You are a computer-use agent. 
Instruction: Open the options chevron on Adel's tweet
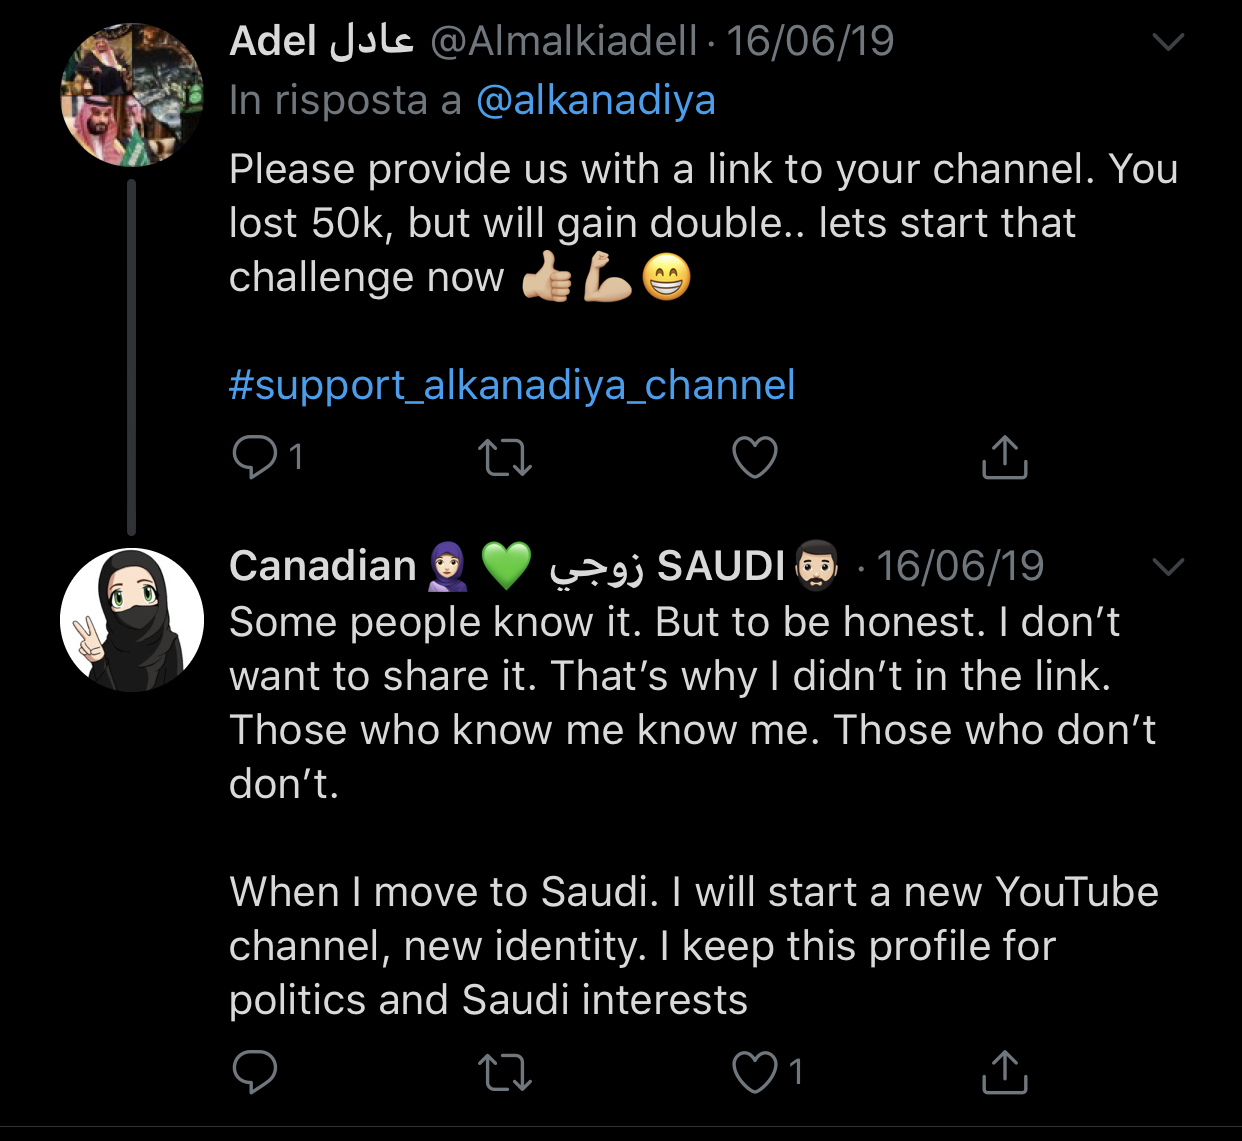tap(1168, 42)
